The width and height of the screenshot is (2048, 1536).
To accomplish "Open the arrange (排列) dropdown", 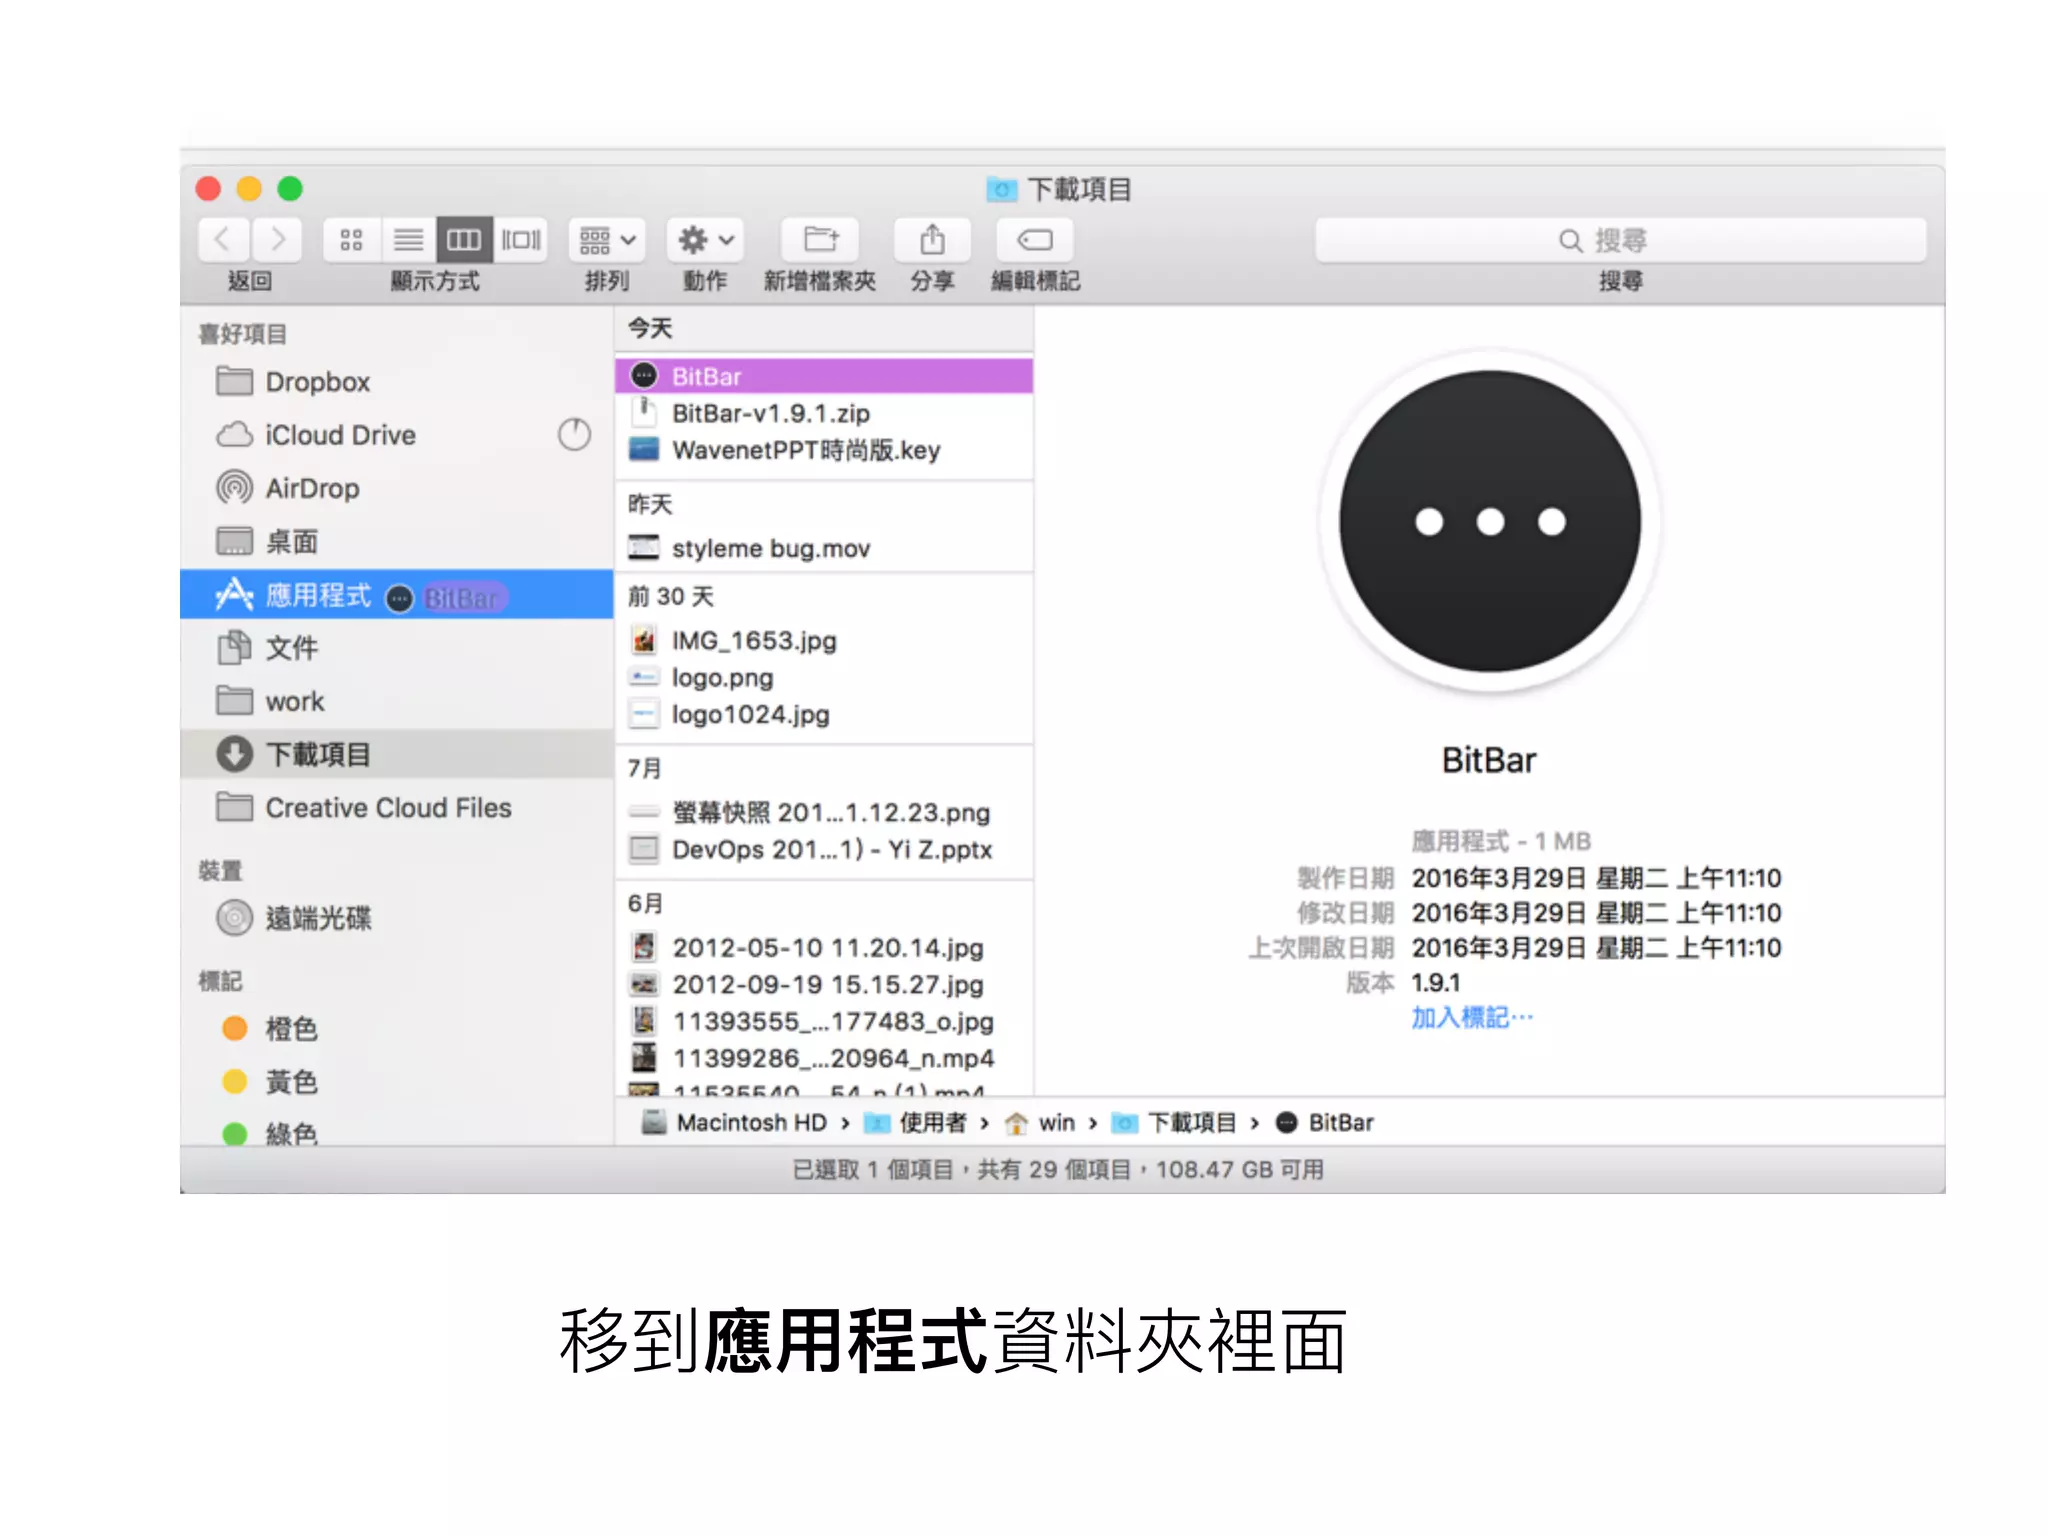I will 606,240.
